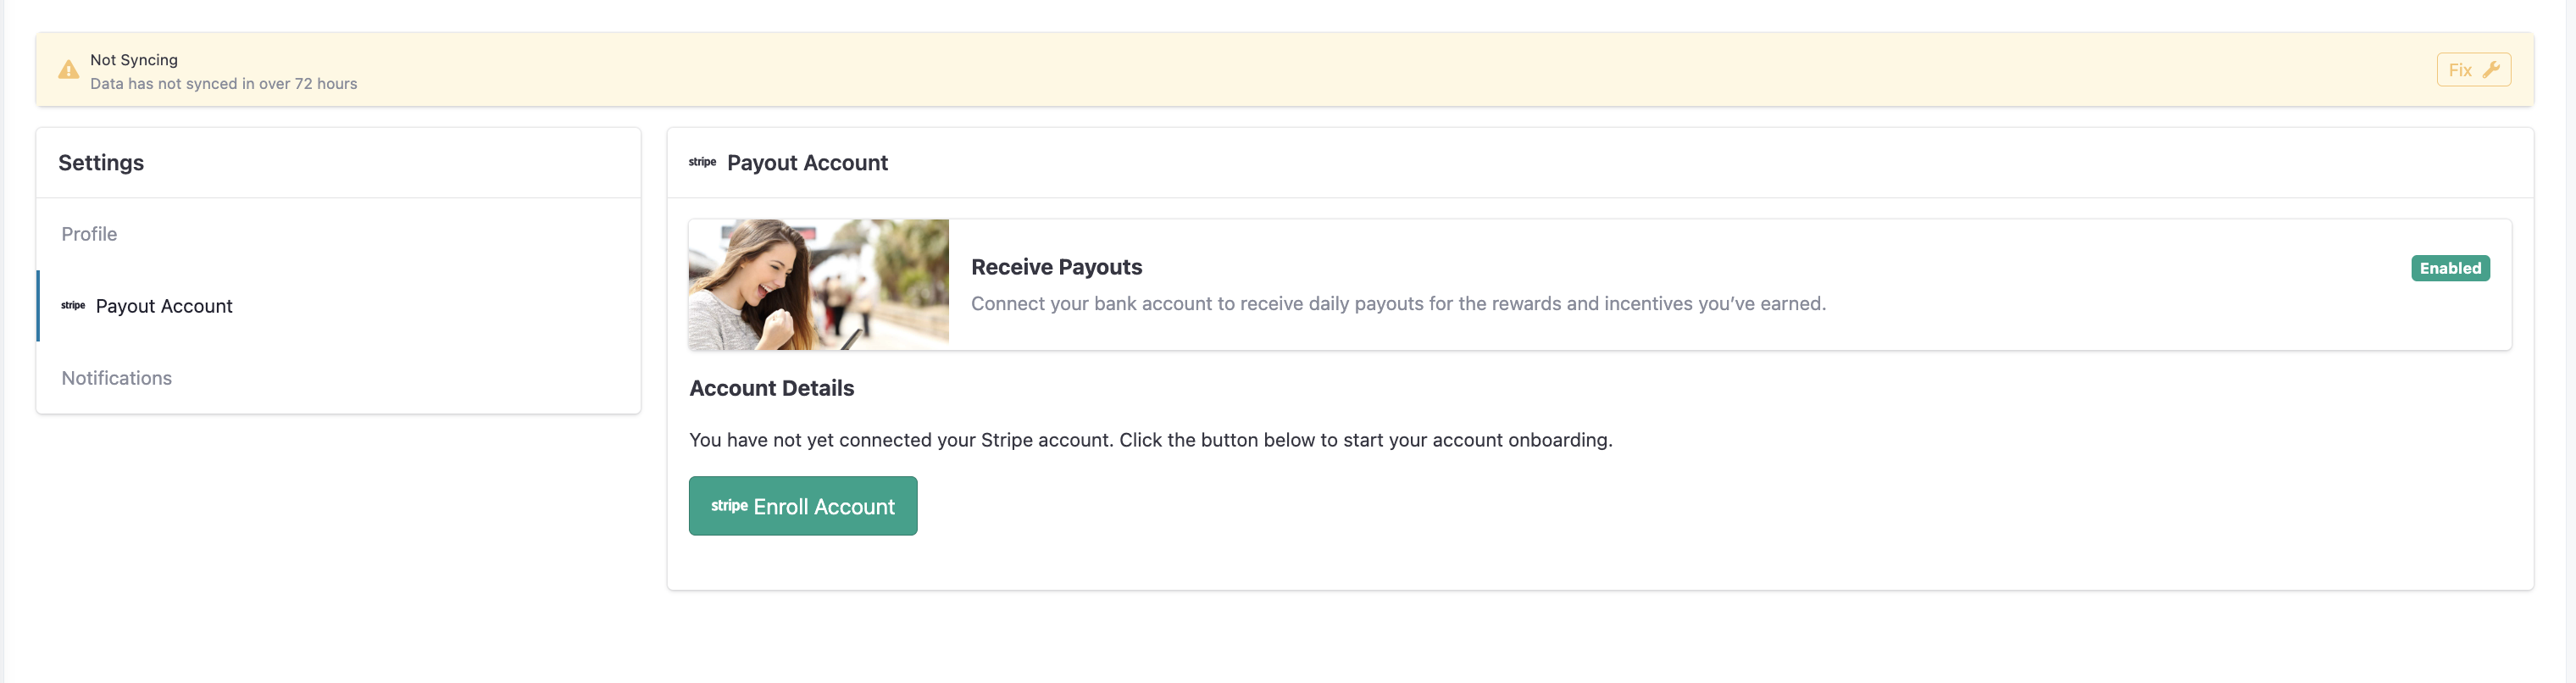This screenshot has width=2576, height=683.
Task: Click the warning triangle icon in banner
Action: [x=68, y=70]
